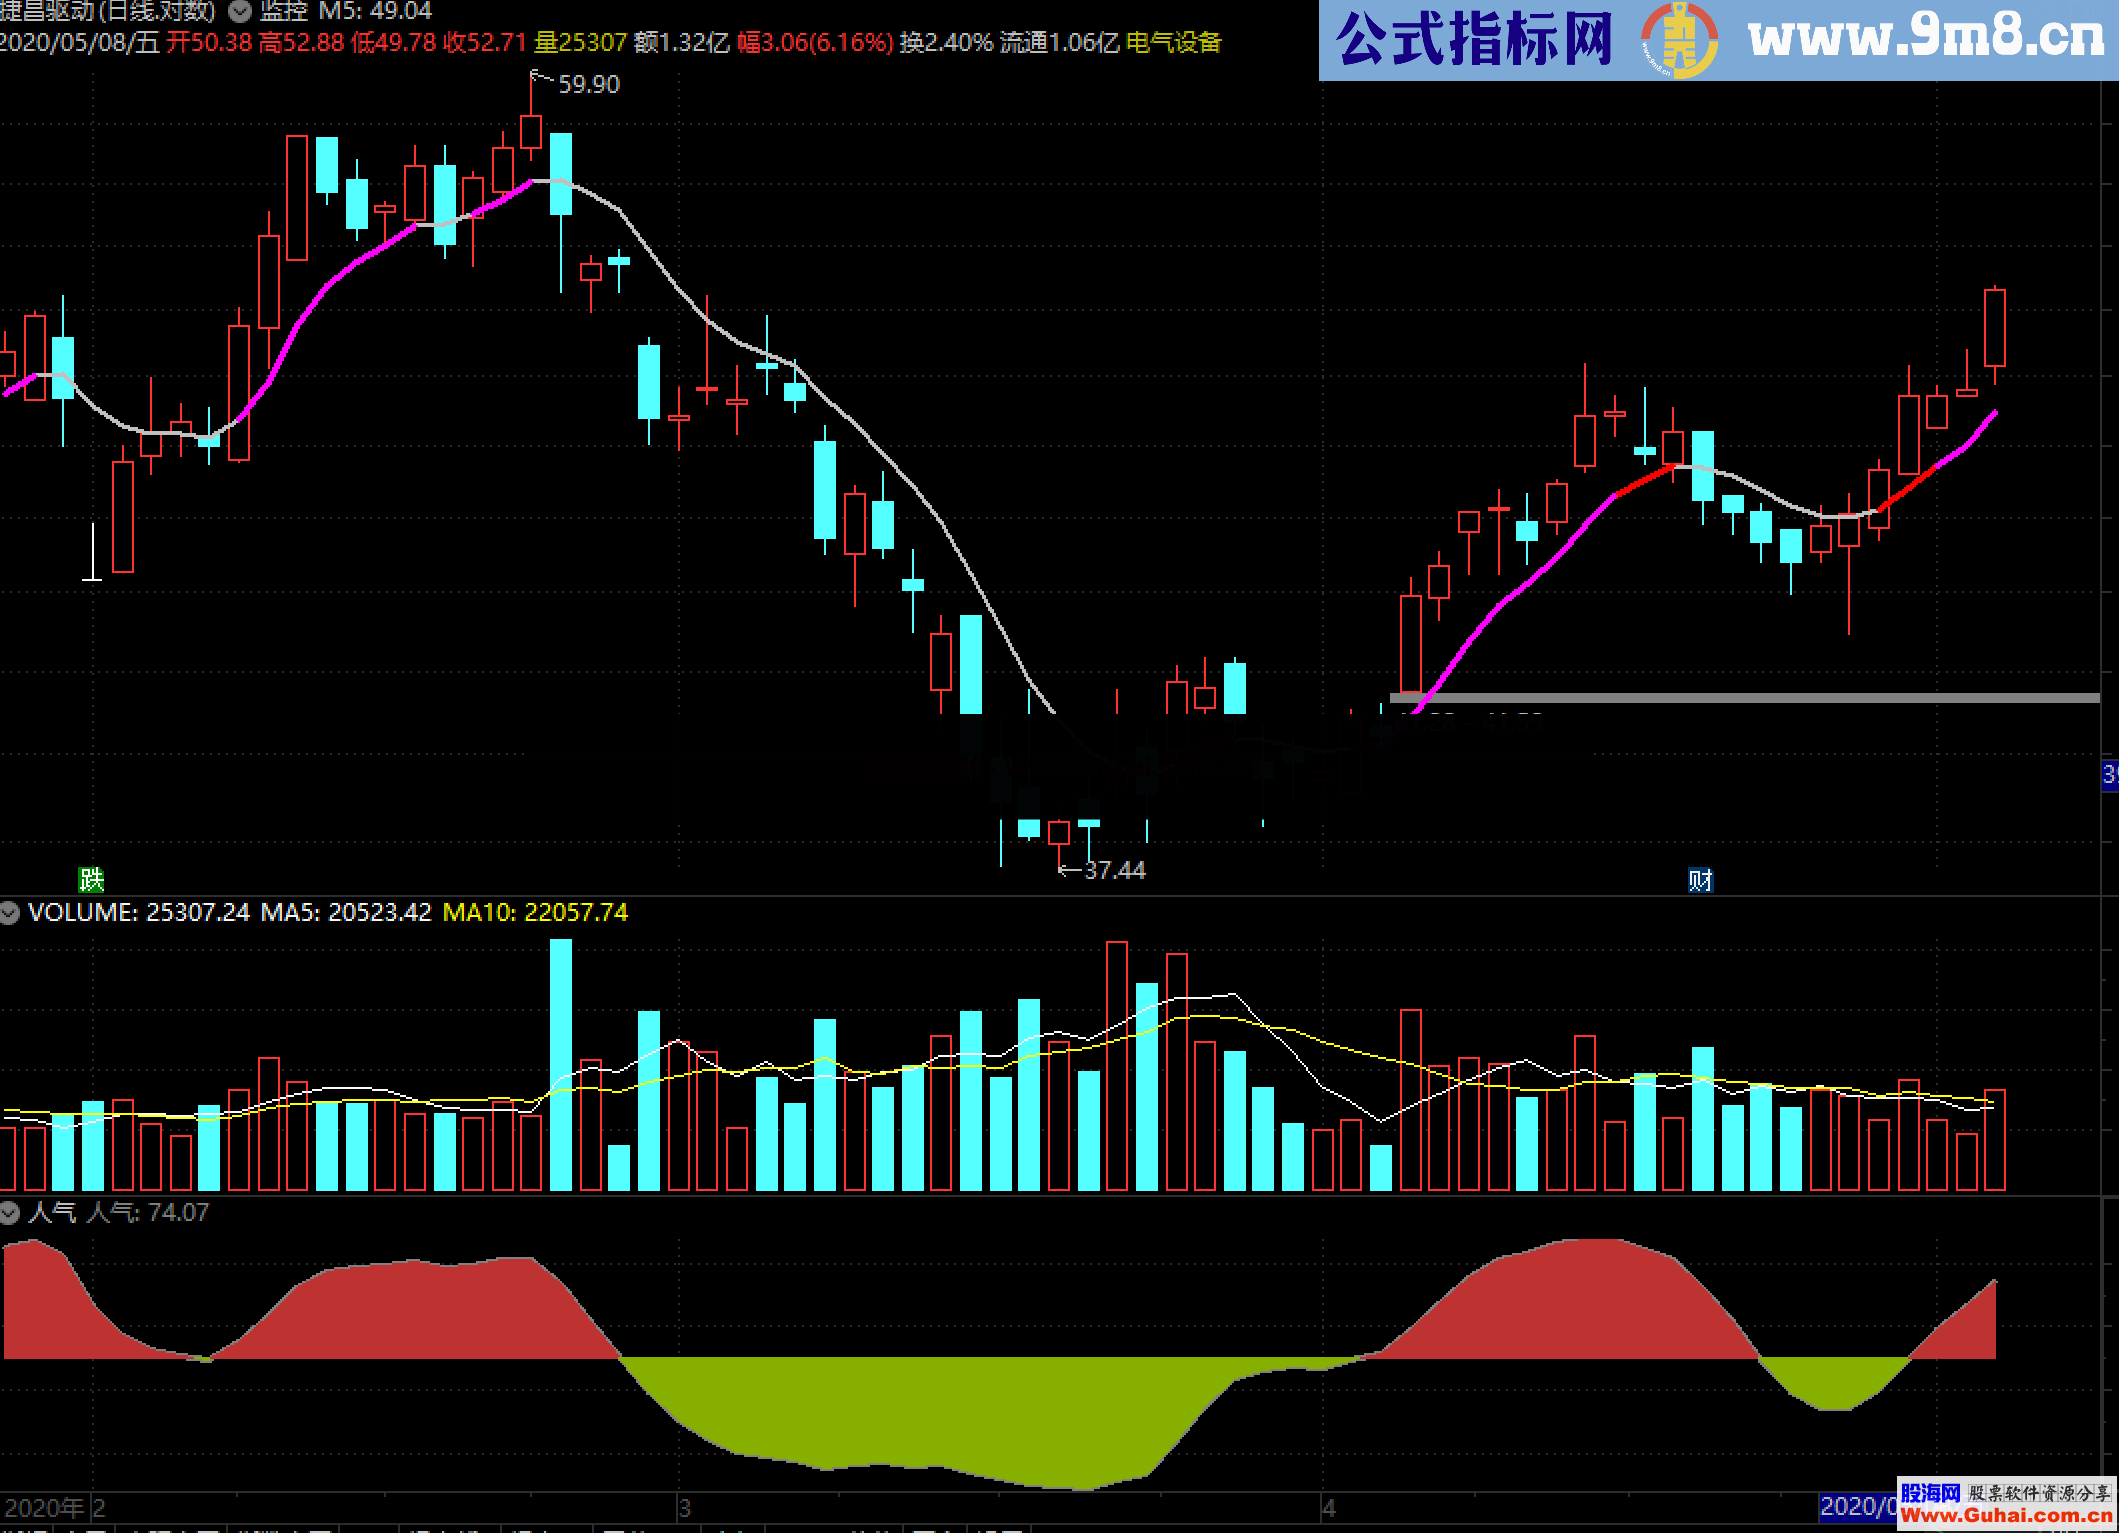The width and height of the screenshot is (2119, 1533).
Task: Open the www.9m8.cn link
Action: [x=1926, y=38]
